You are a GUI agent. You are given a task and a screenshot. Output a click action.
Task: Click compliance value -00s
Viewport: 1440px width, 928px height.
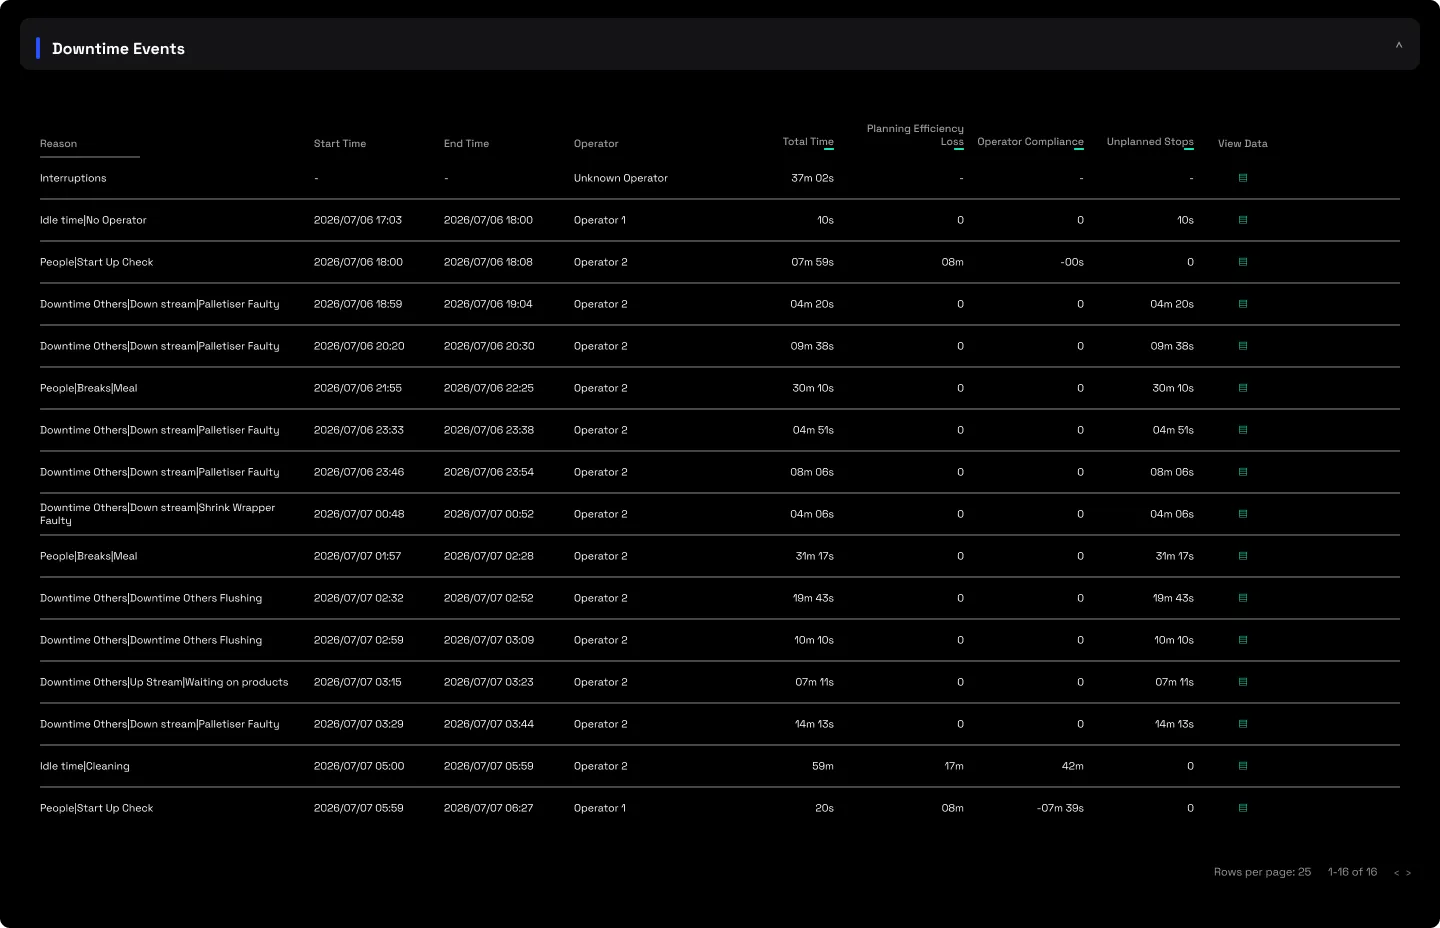1072,262
